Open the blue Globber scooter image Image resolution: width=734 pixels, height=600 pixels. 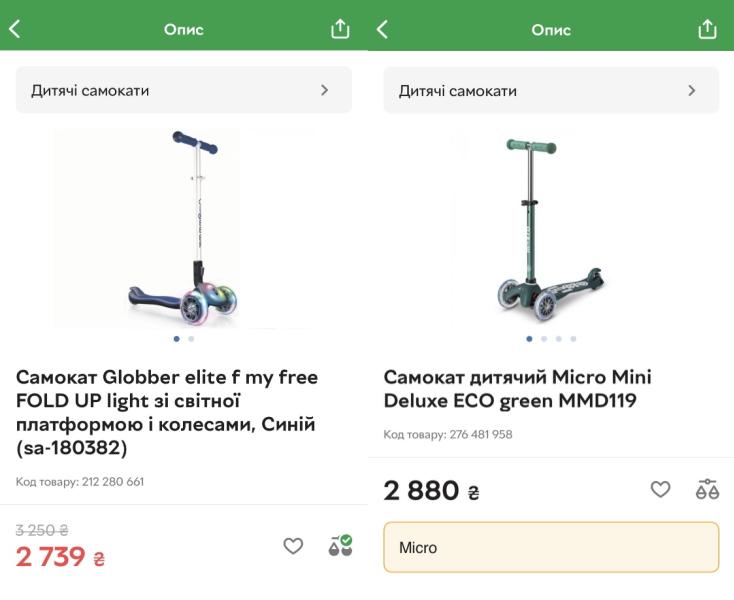(x=182, y=228)
